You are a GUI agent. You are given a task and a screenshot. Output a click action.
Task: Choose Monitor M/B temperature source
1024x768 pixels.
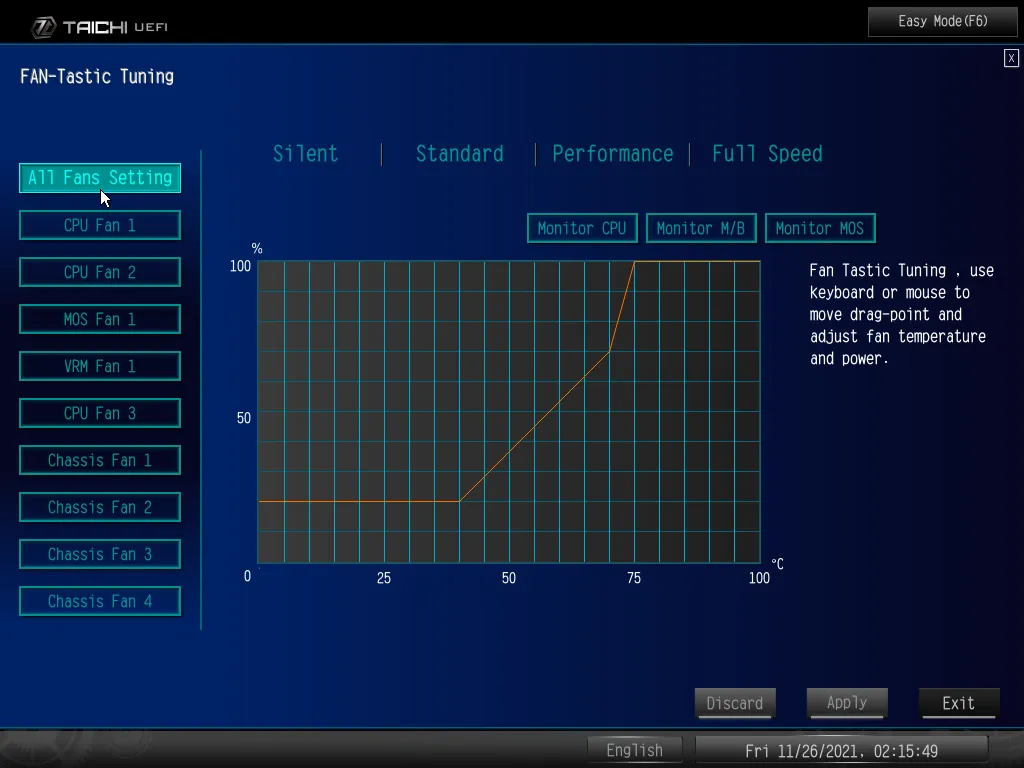pos(701,228)
